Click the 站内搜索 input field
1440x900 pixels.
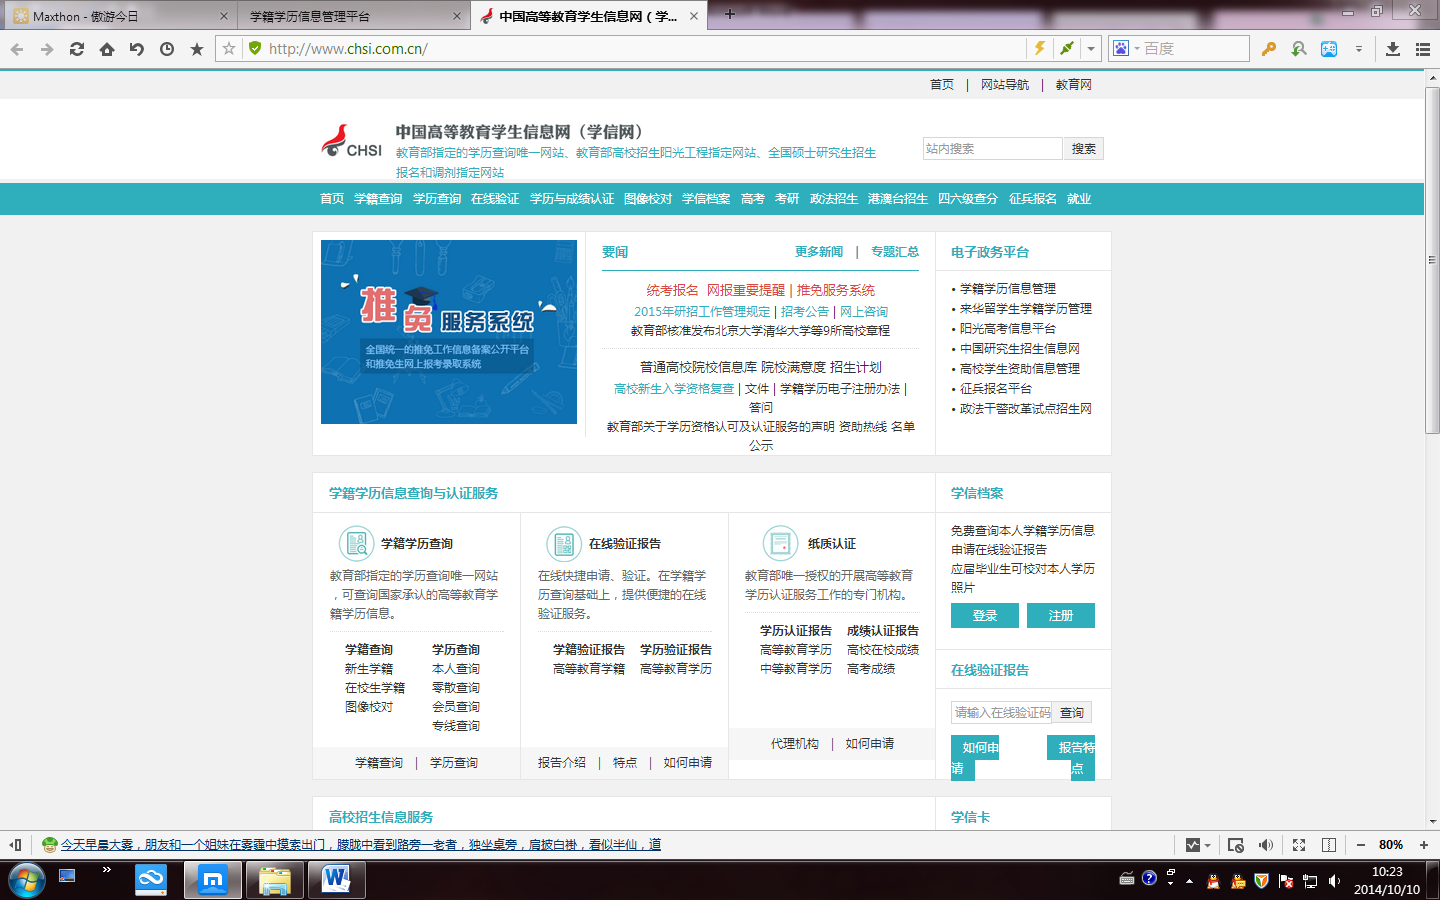(992, 149)
